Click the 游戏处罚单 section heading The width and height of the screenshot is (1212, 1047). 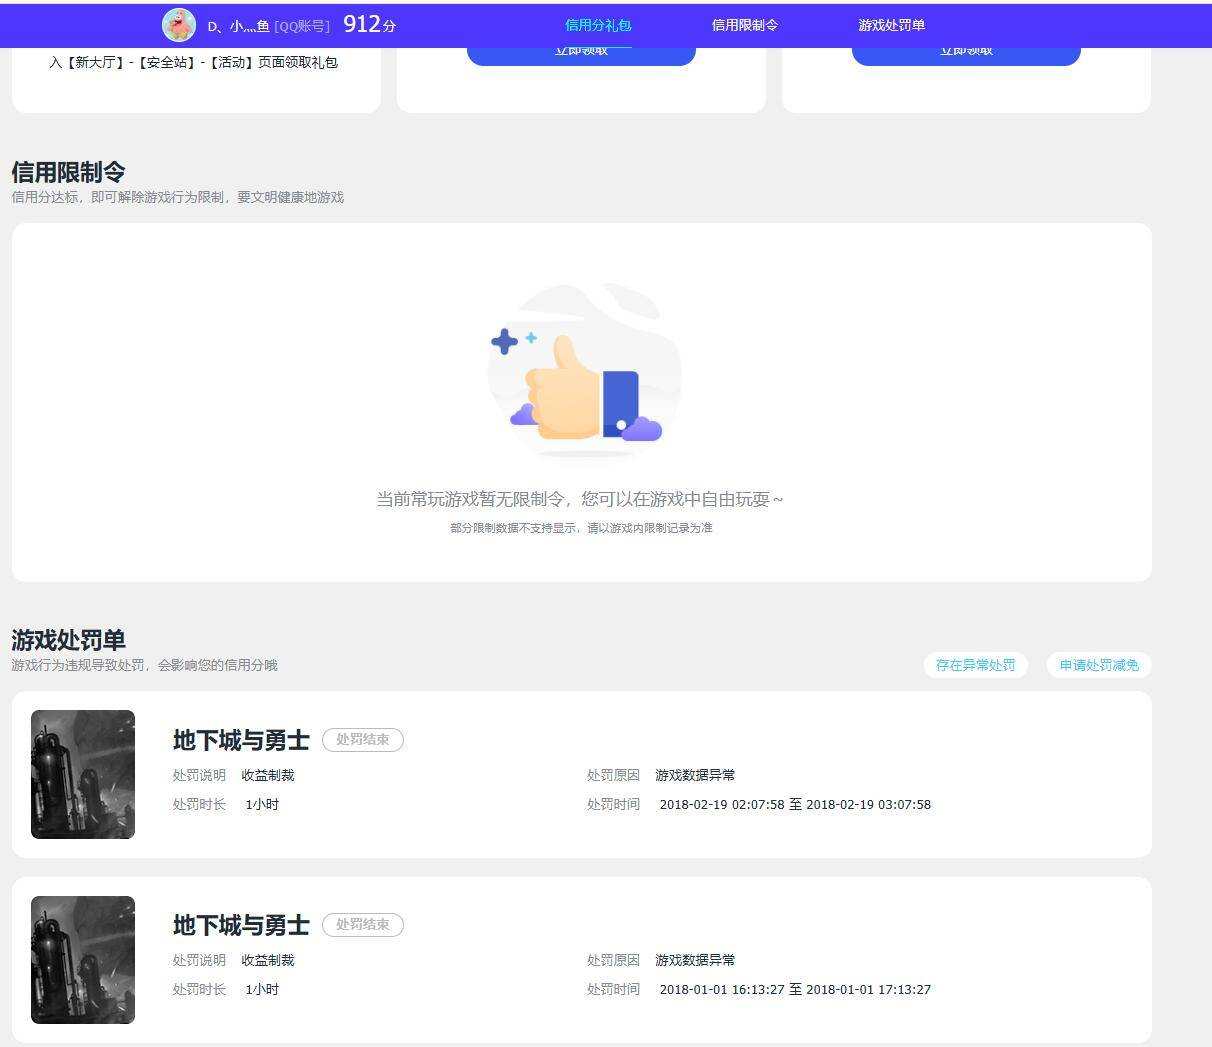click(x=68, y=640)
